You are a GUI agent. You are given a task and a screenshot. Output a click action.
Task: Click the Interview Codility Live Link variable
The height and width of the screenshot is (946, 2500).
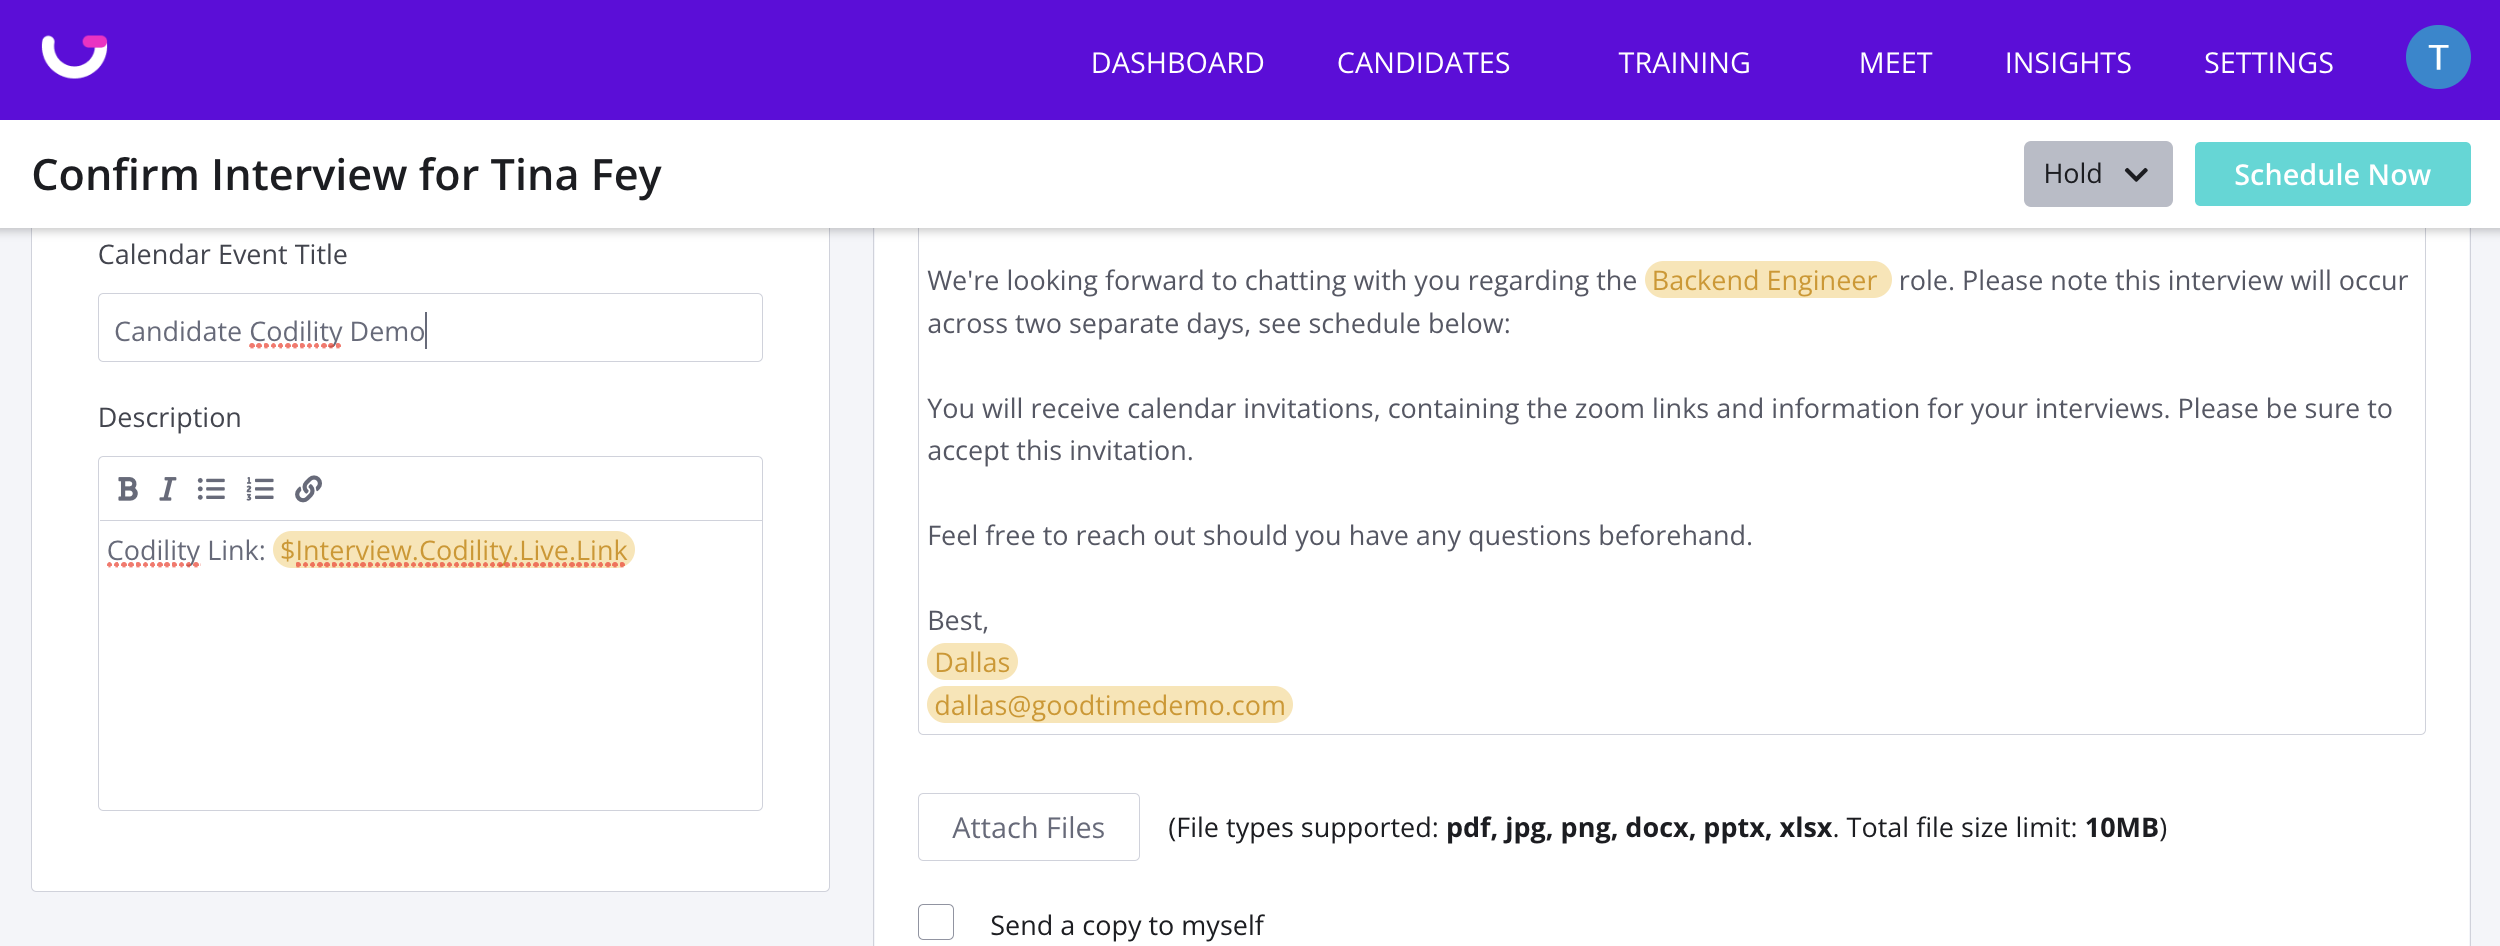tap(453, 550)
